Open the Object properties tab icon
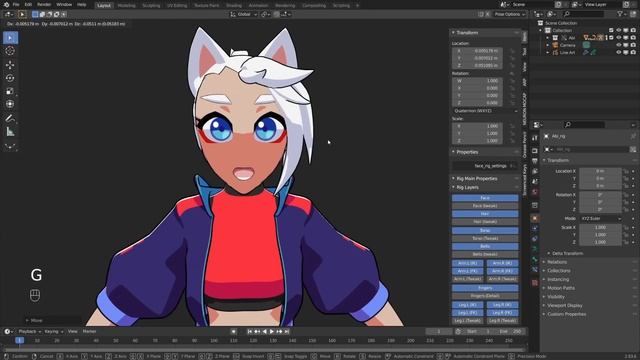The height and width of the screenshot is (360, 640). [x=535, y=218]
